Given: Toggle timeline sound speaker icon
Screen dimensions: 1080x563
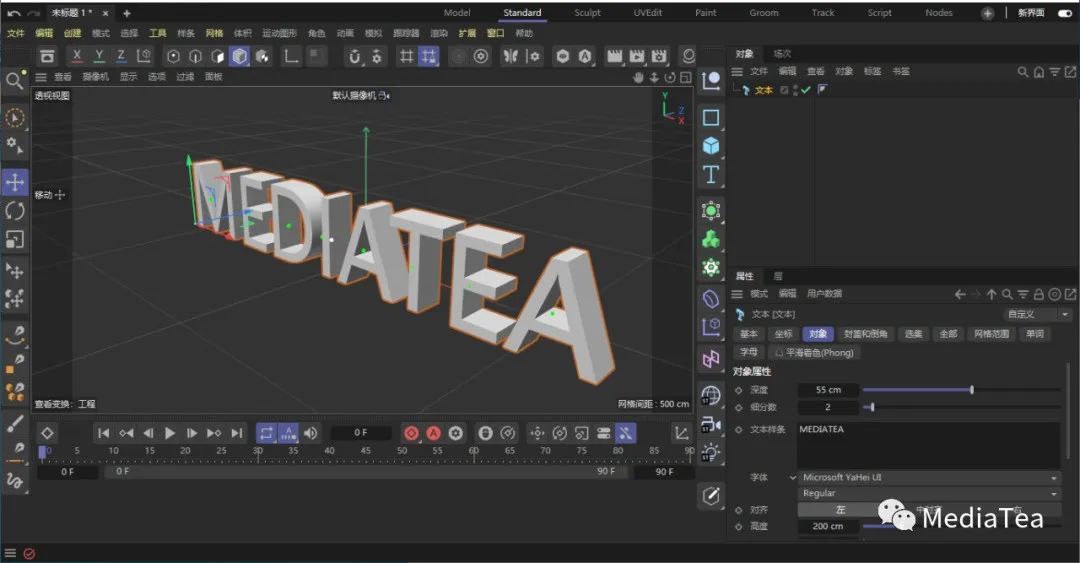Looking at the screenshot, I should tap(311, 433).
